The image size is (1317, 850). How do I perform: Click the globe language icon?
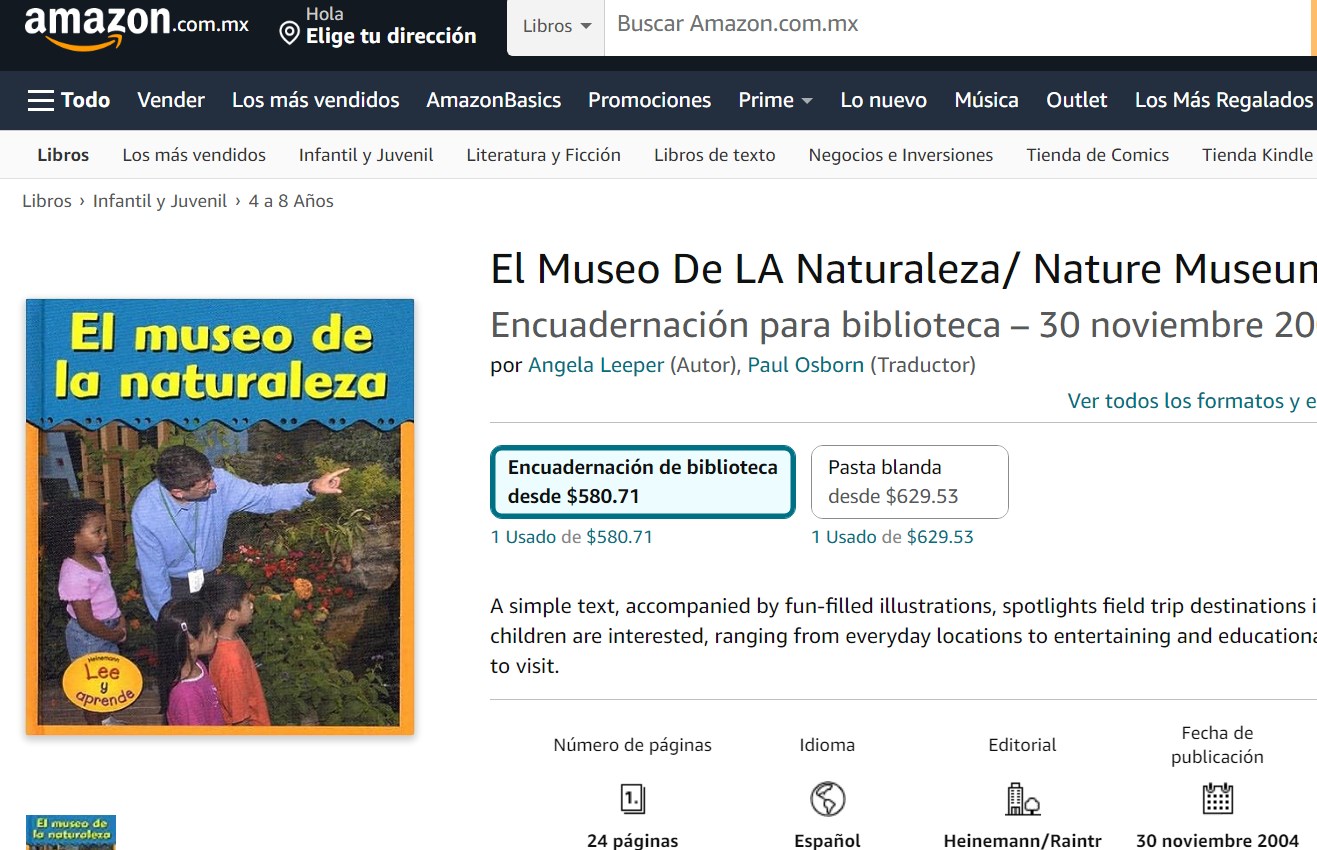tap(827, 799)
